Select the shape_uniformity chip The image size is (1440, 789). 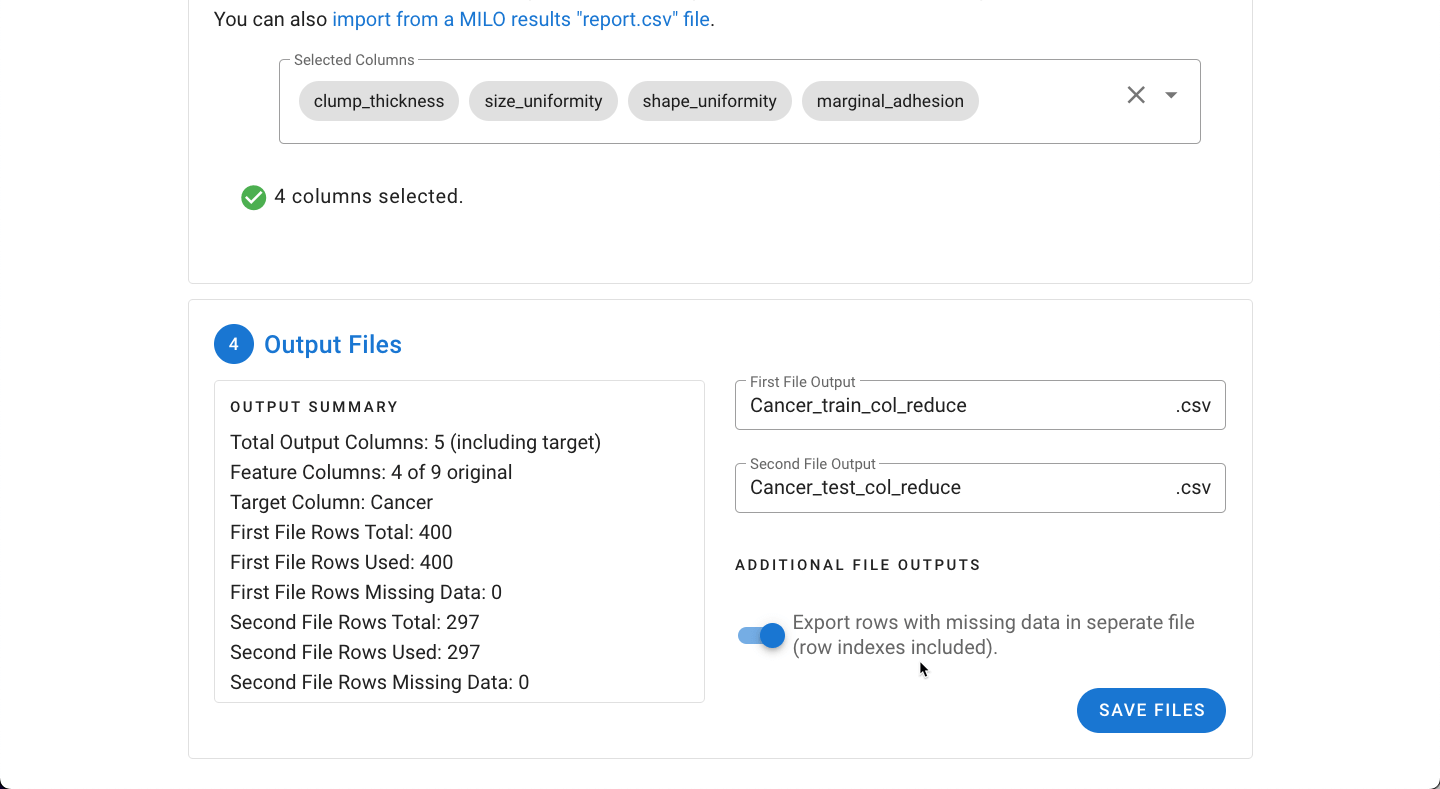click(x=710, y=101)
